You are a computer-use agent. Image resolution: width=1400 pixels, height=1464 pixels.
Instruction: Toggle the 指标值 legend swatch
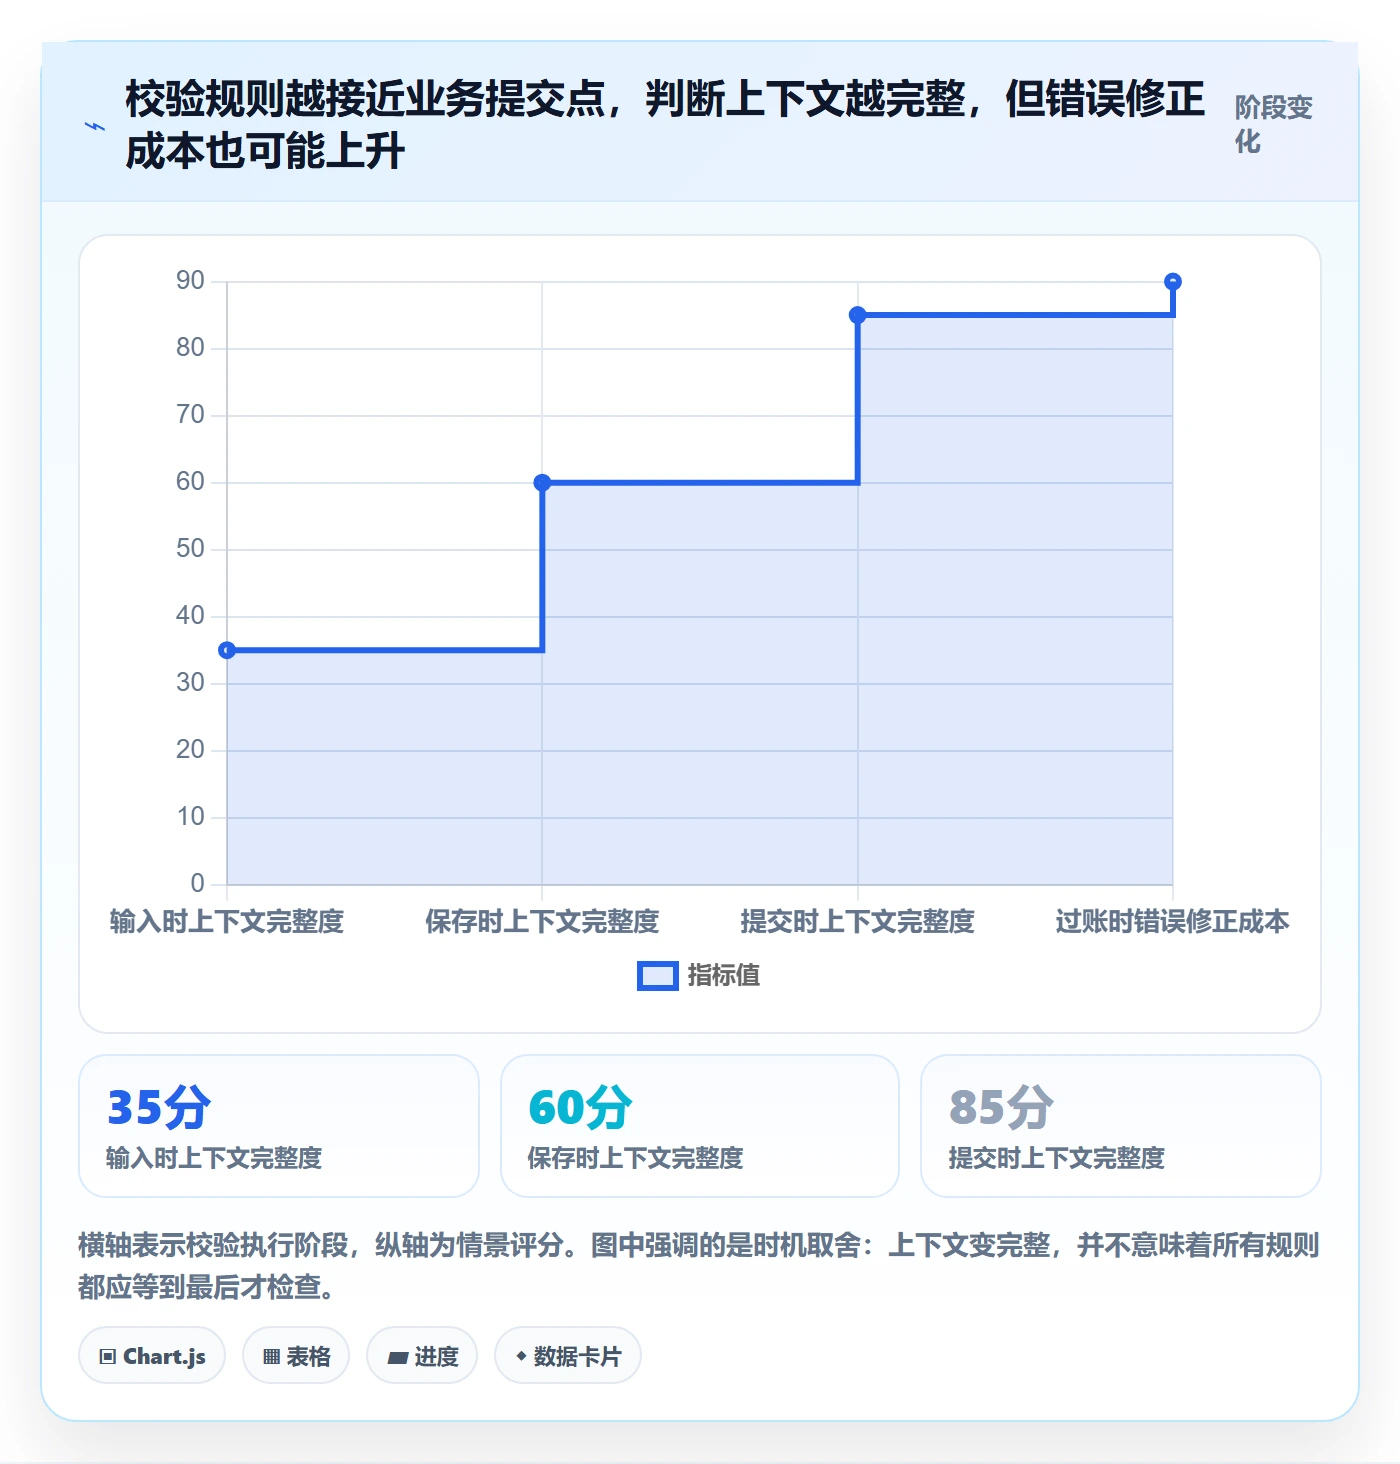coord(658,976)
